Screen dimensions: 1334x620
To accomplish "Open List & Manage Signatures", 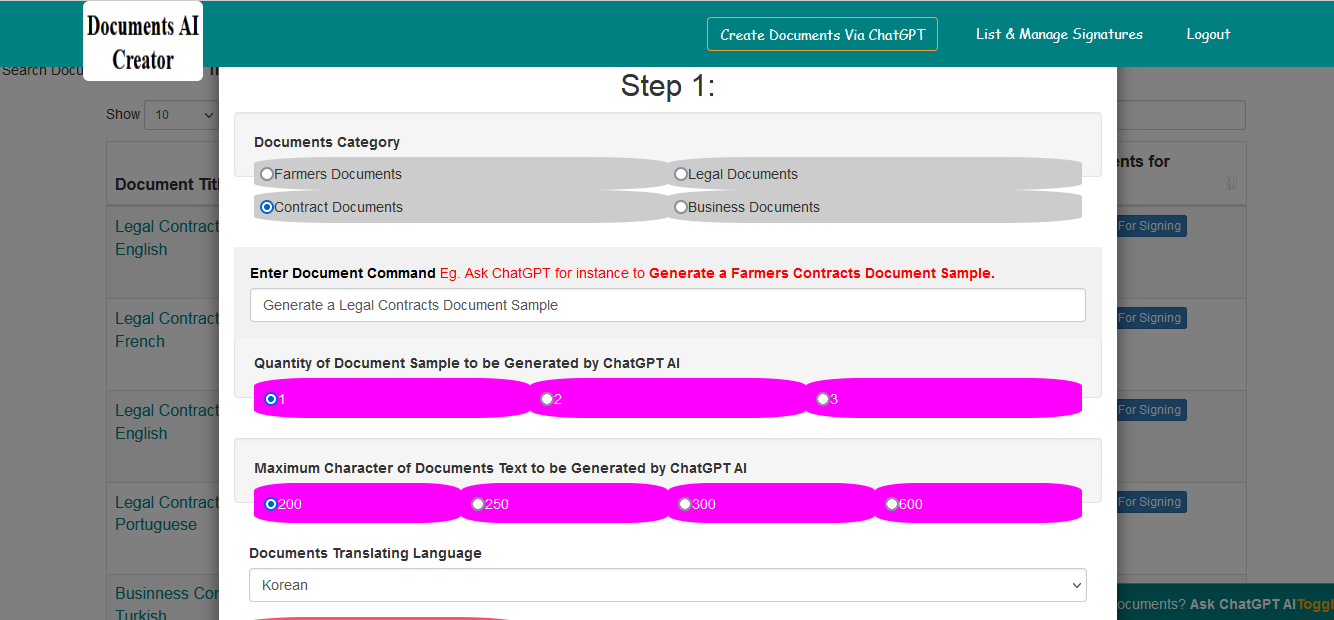I will (1059, 33).
